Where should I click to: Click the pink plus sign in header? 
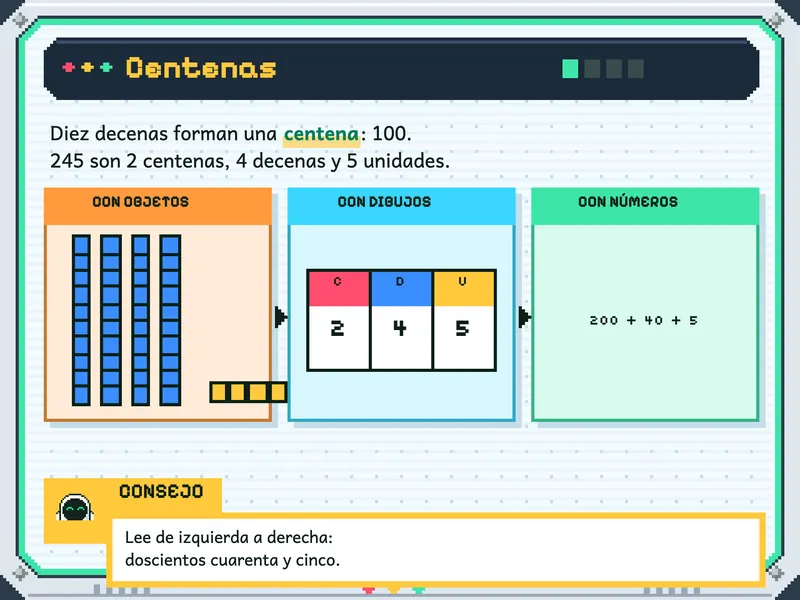(68, 67)
